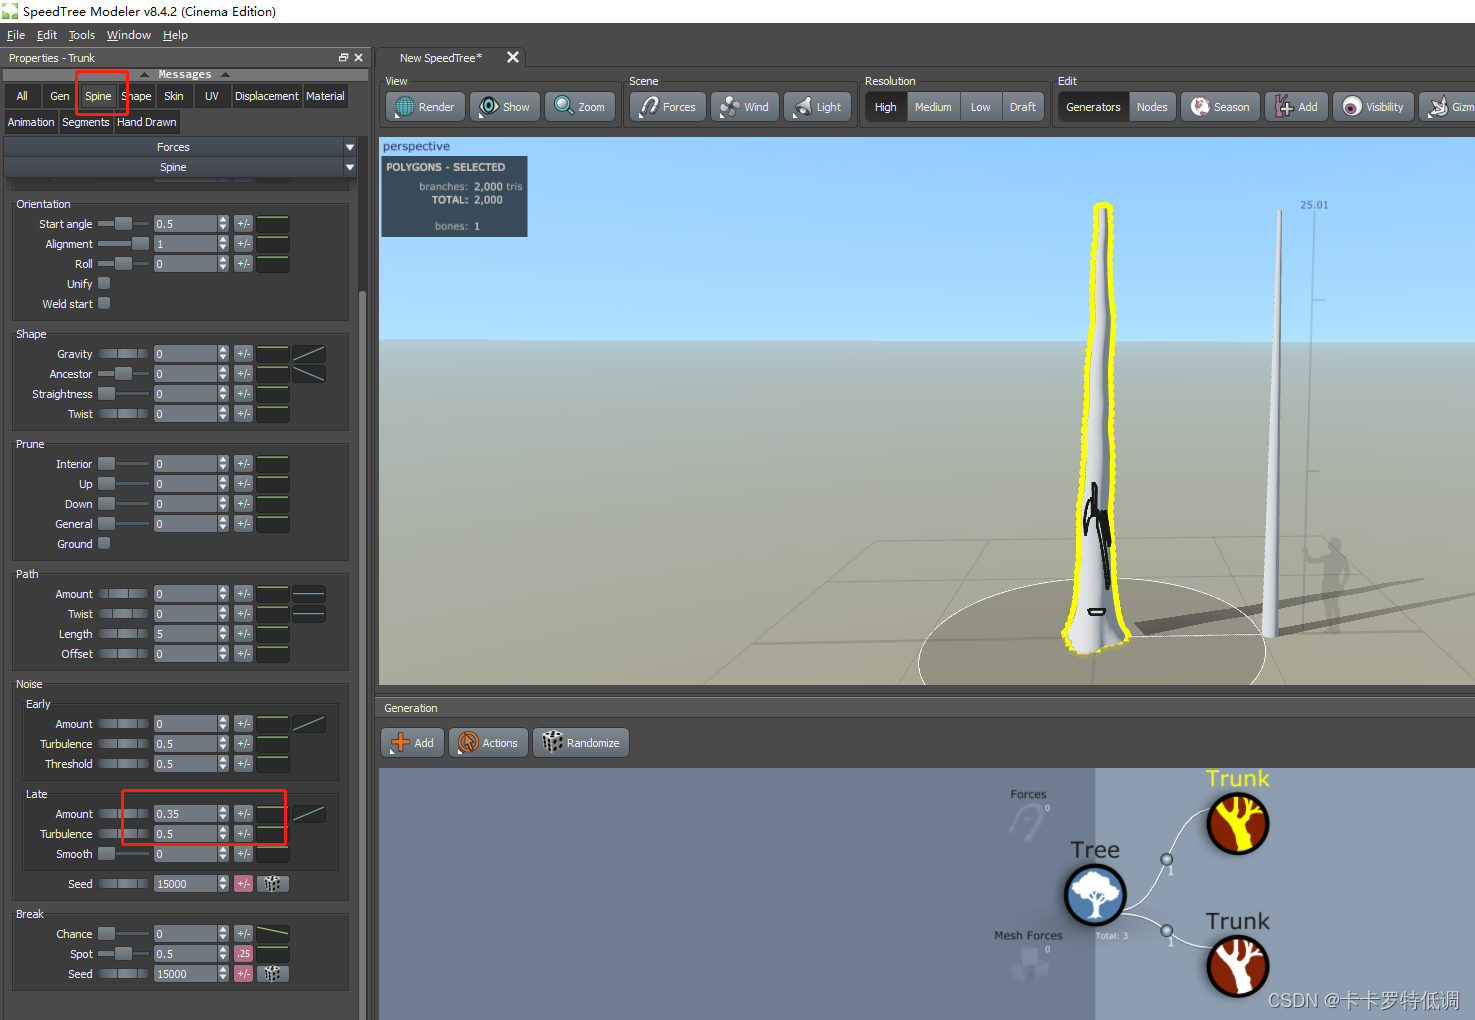Open the Ancestor profile curve editor
Viewport: 1475px width, 1020px height.
click(x=309, y=374)
